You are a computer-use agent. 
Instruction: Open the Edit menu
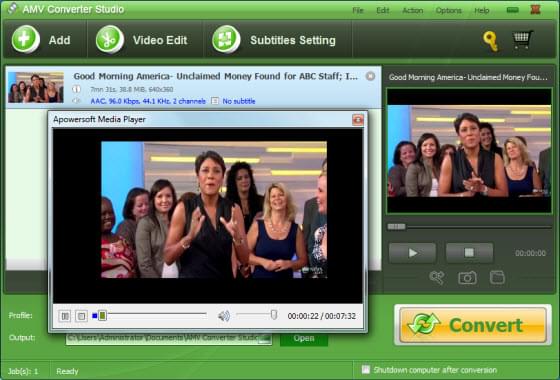[x=382, y=10]
